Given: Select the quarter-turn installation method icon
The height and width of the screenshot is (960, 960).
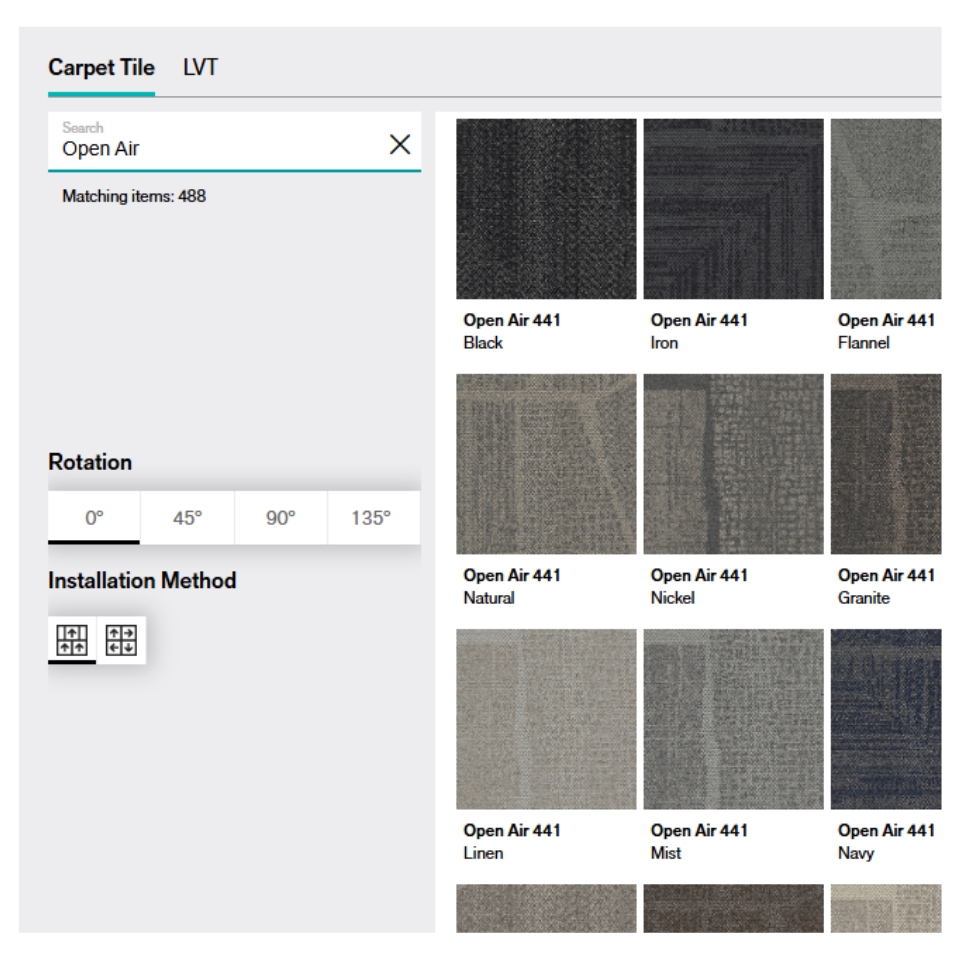Looking at the screenshot, I should click(122, 638).
